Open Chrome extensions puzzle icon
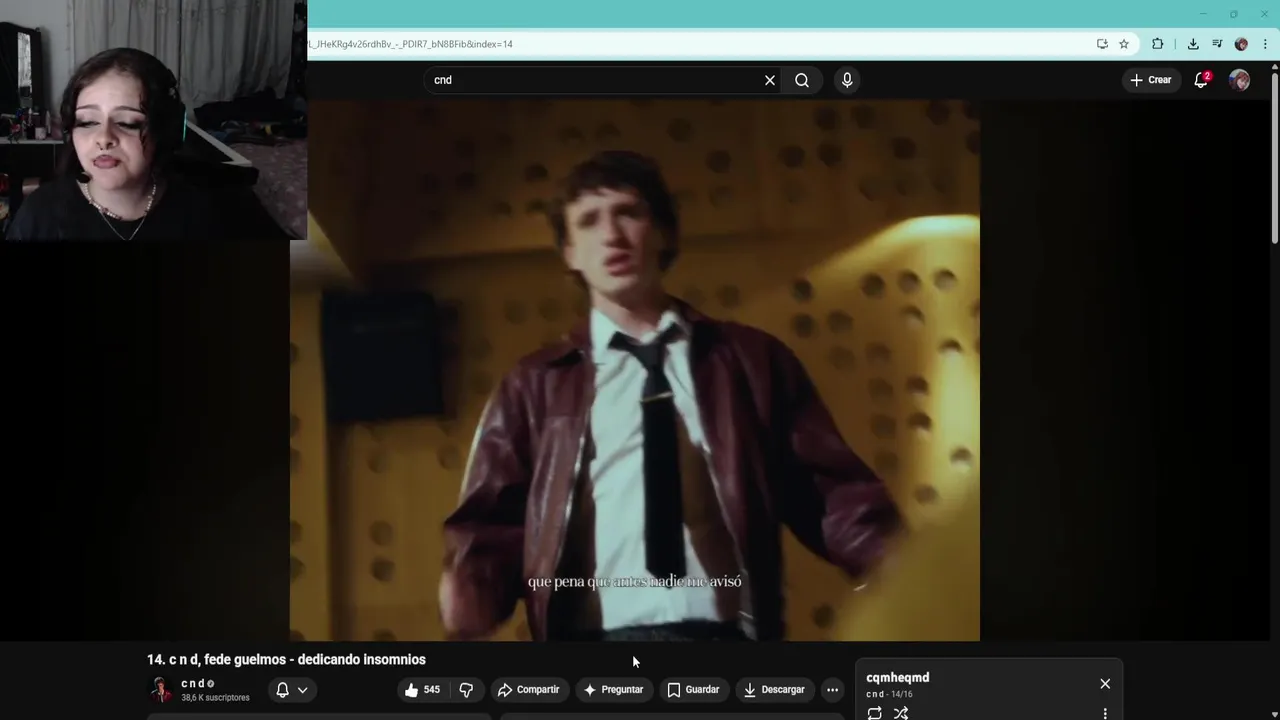1280x720 pixels. coord(1158,44)
